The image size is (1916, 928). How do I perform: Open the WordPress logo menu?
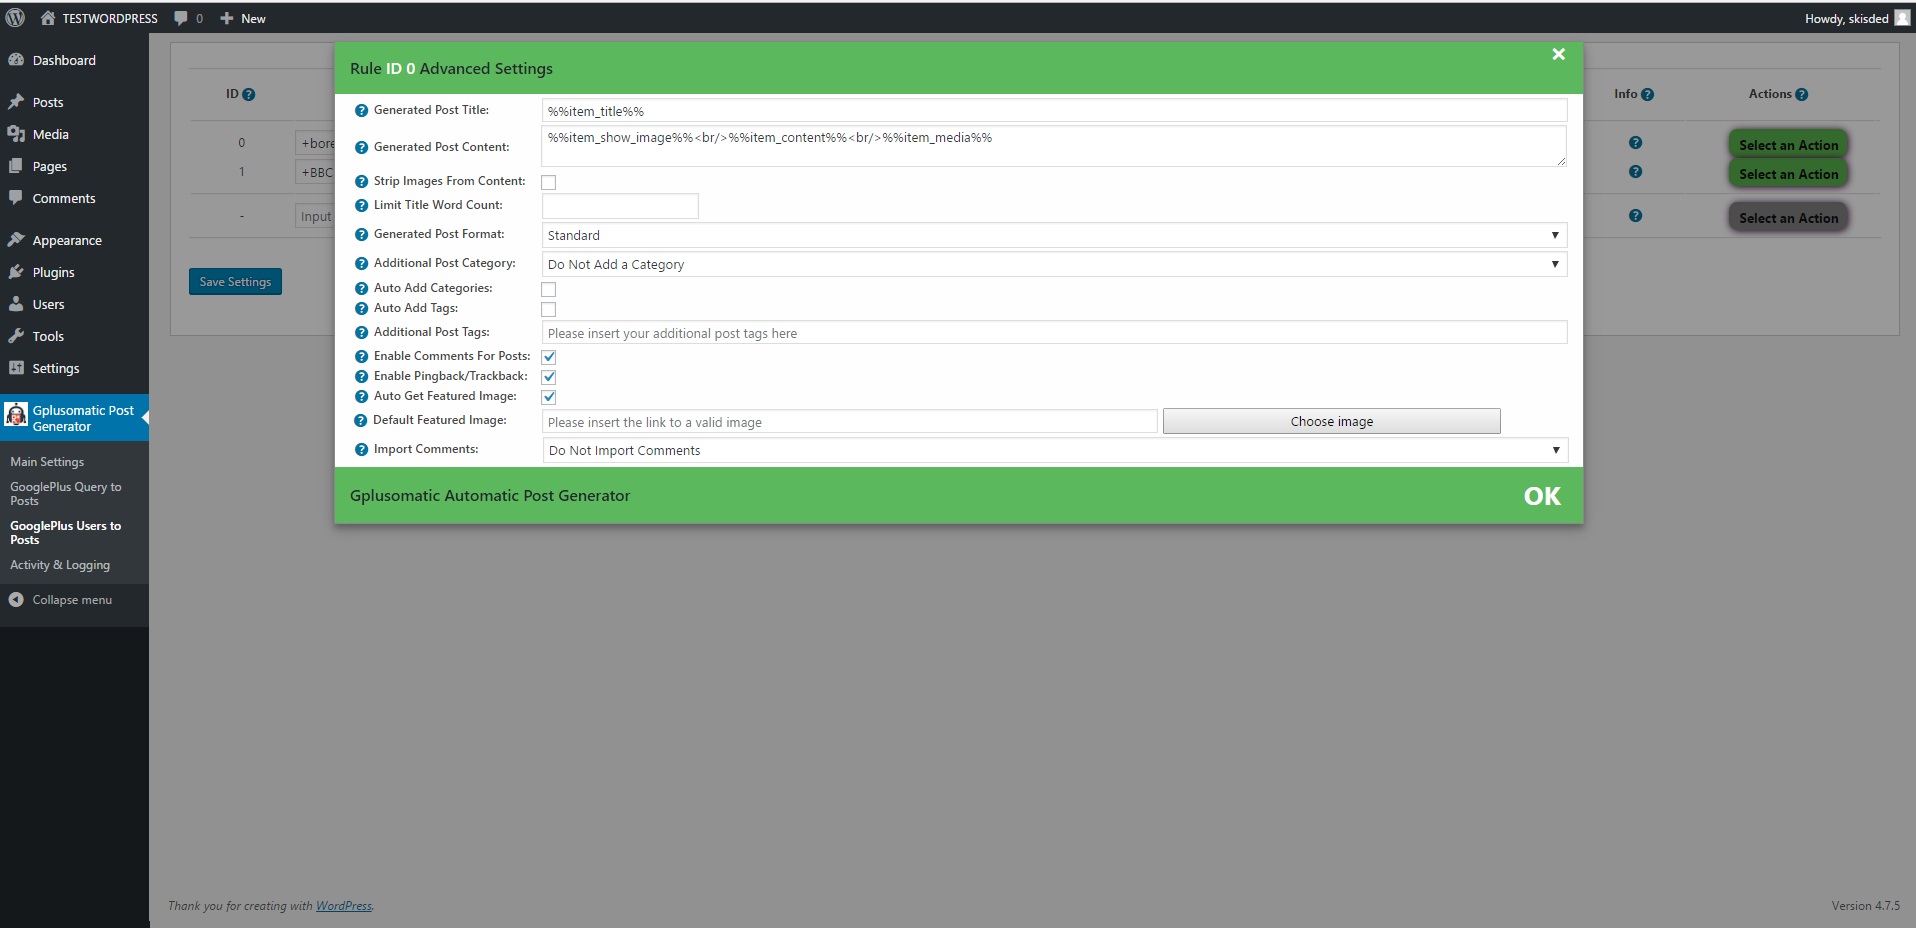14,18
